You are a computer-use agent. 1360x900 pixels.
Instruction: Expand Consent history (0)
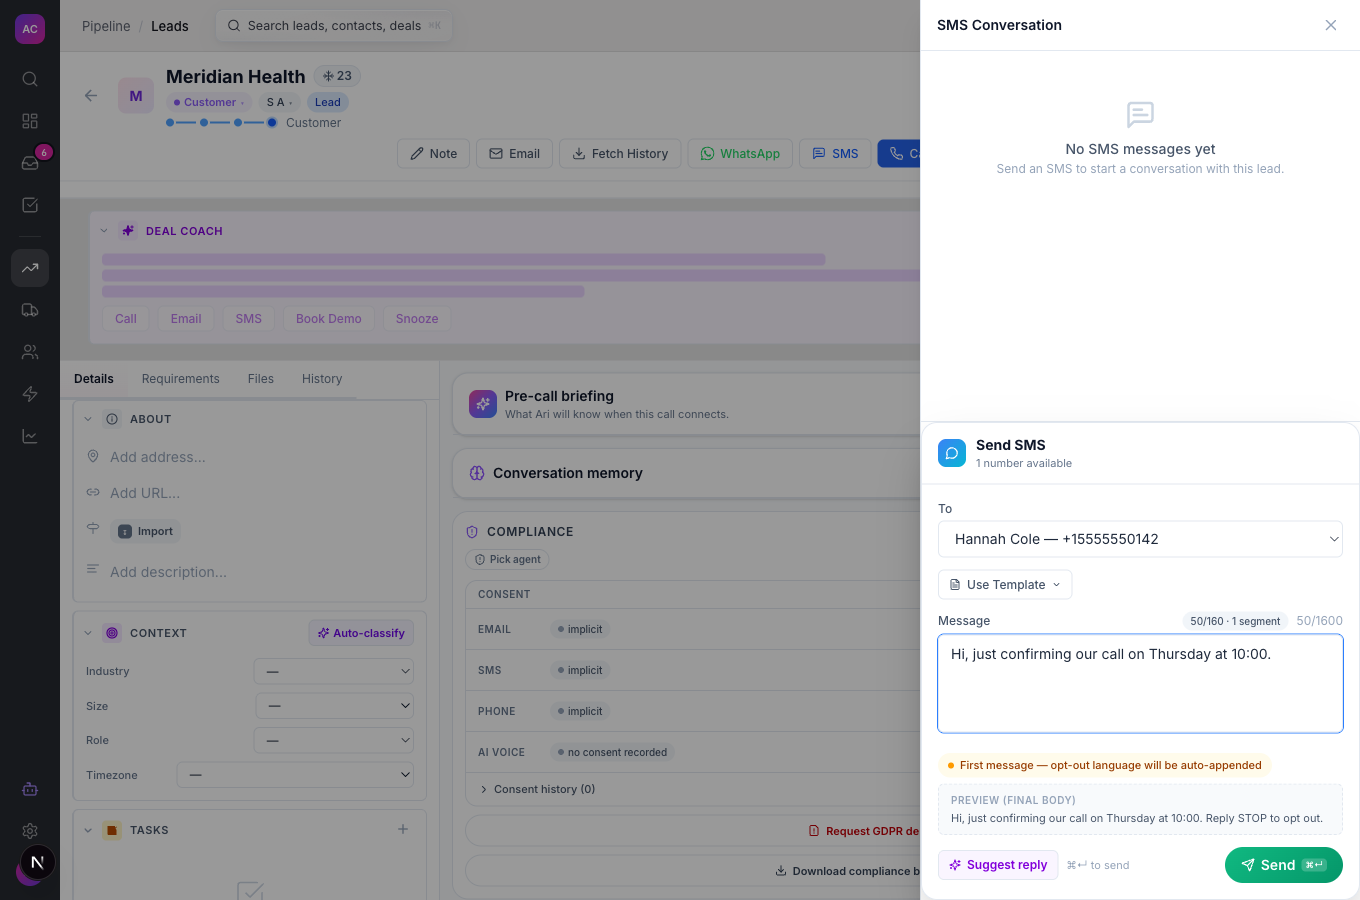pyautogui.click(x=538, y=789)
